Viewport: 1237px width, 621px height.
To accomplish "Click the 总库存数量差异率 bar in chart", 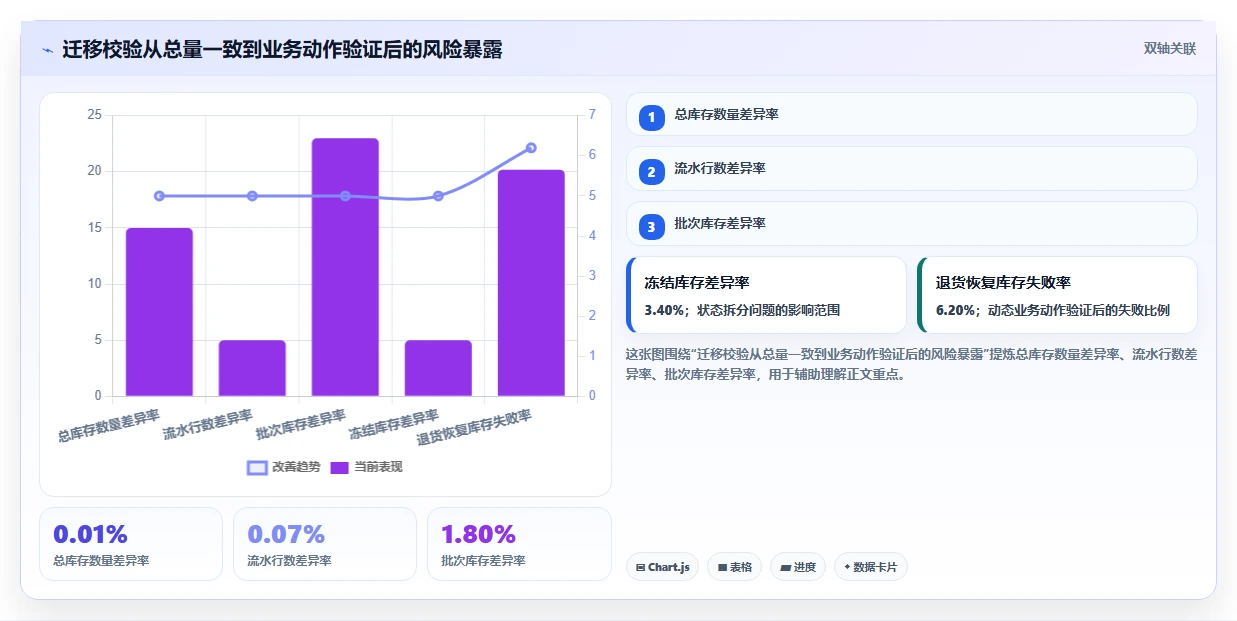I will tap(159, 312).
